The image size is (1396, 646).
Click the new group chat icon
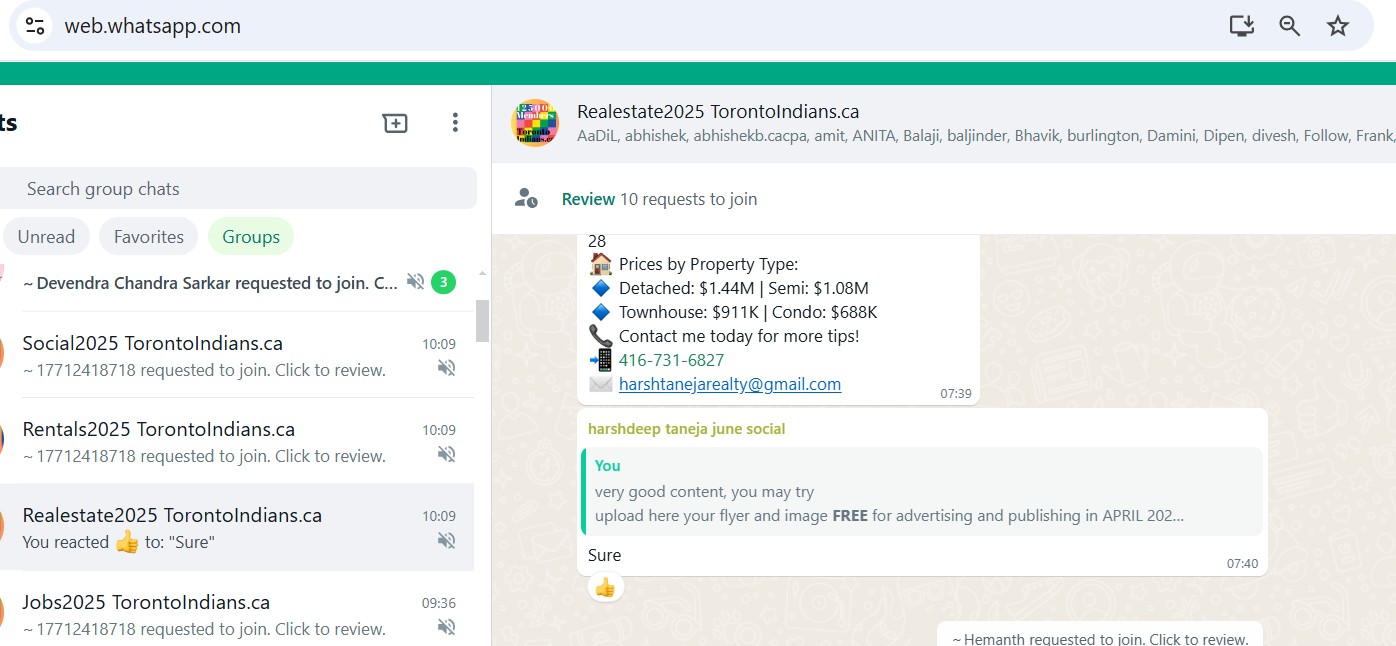pos(395,123)
